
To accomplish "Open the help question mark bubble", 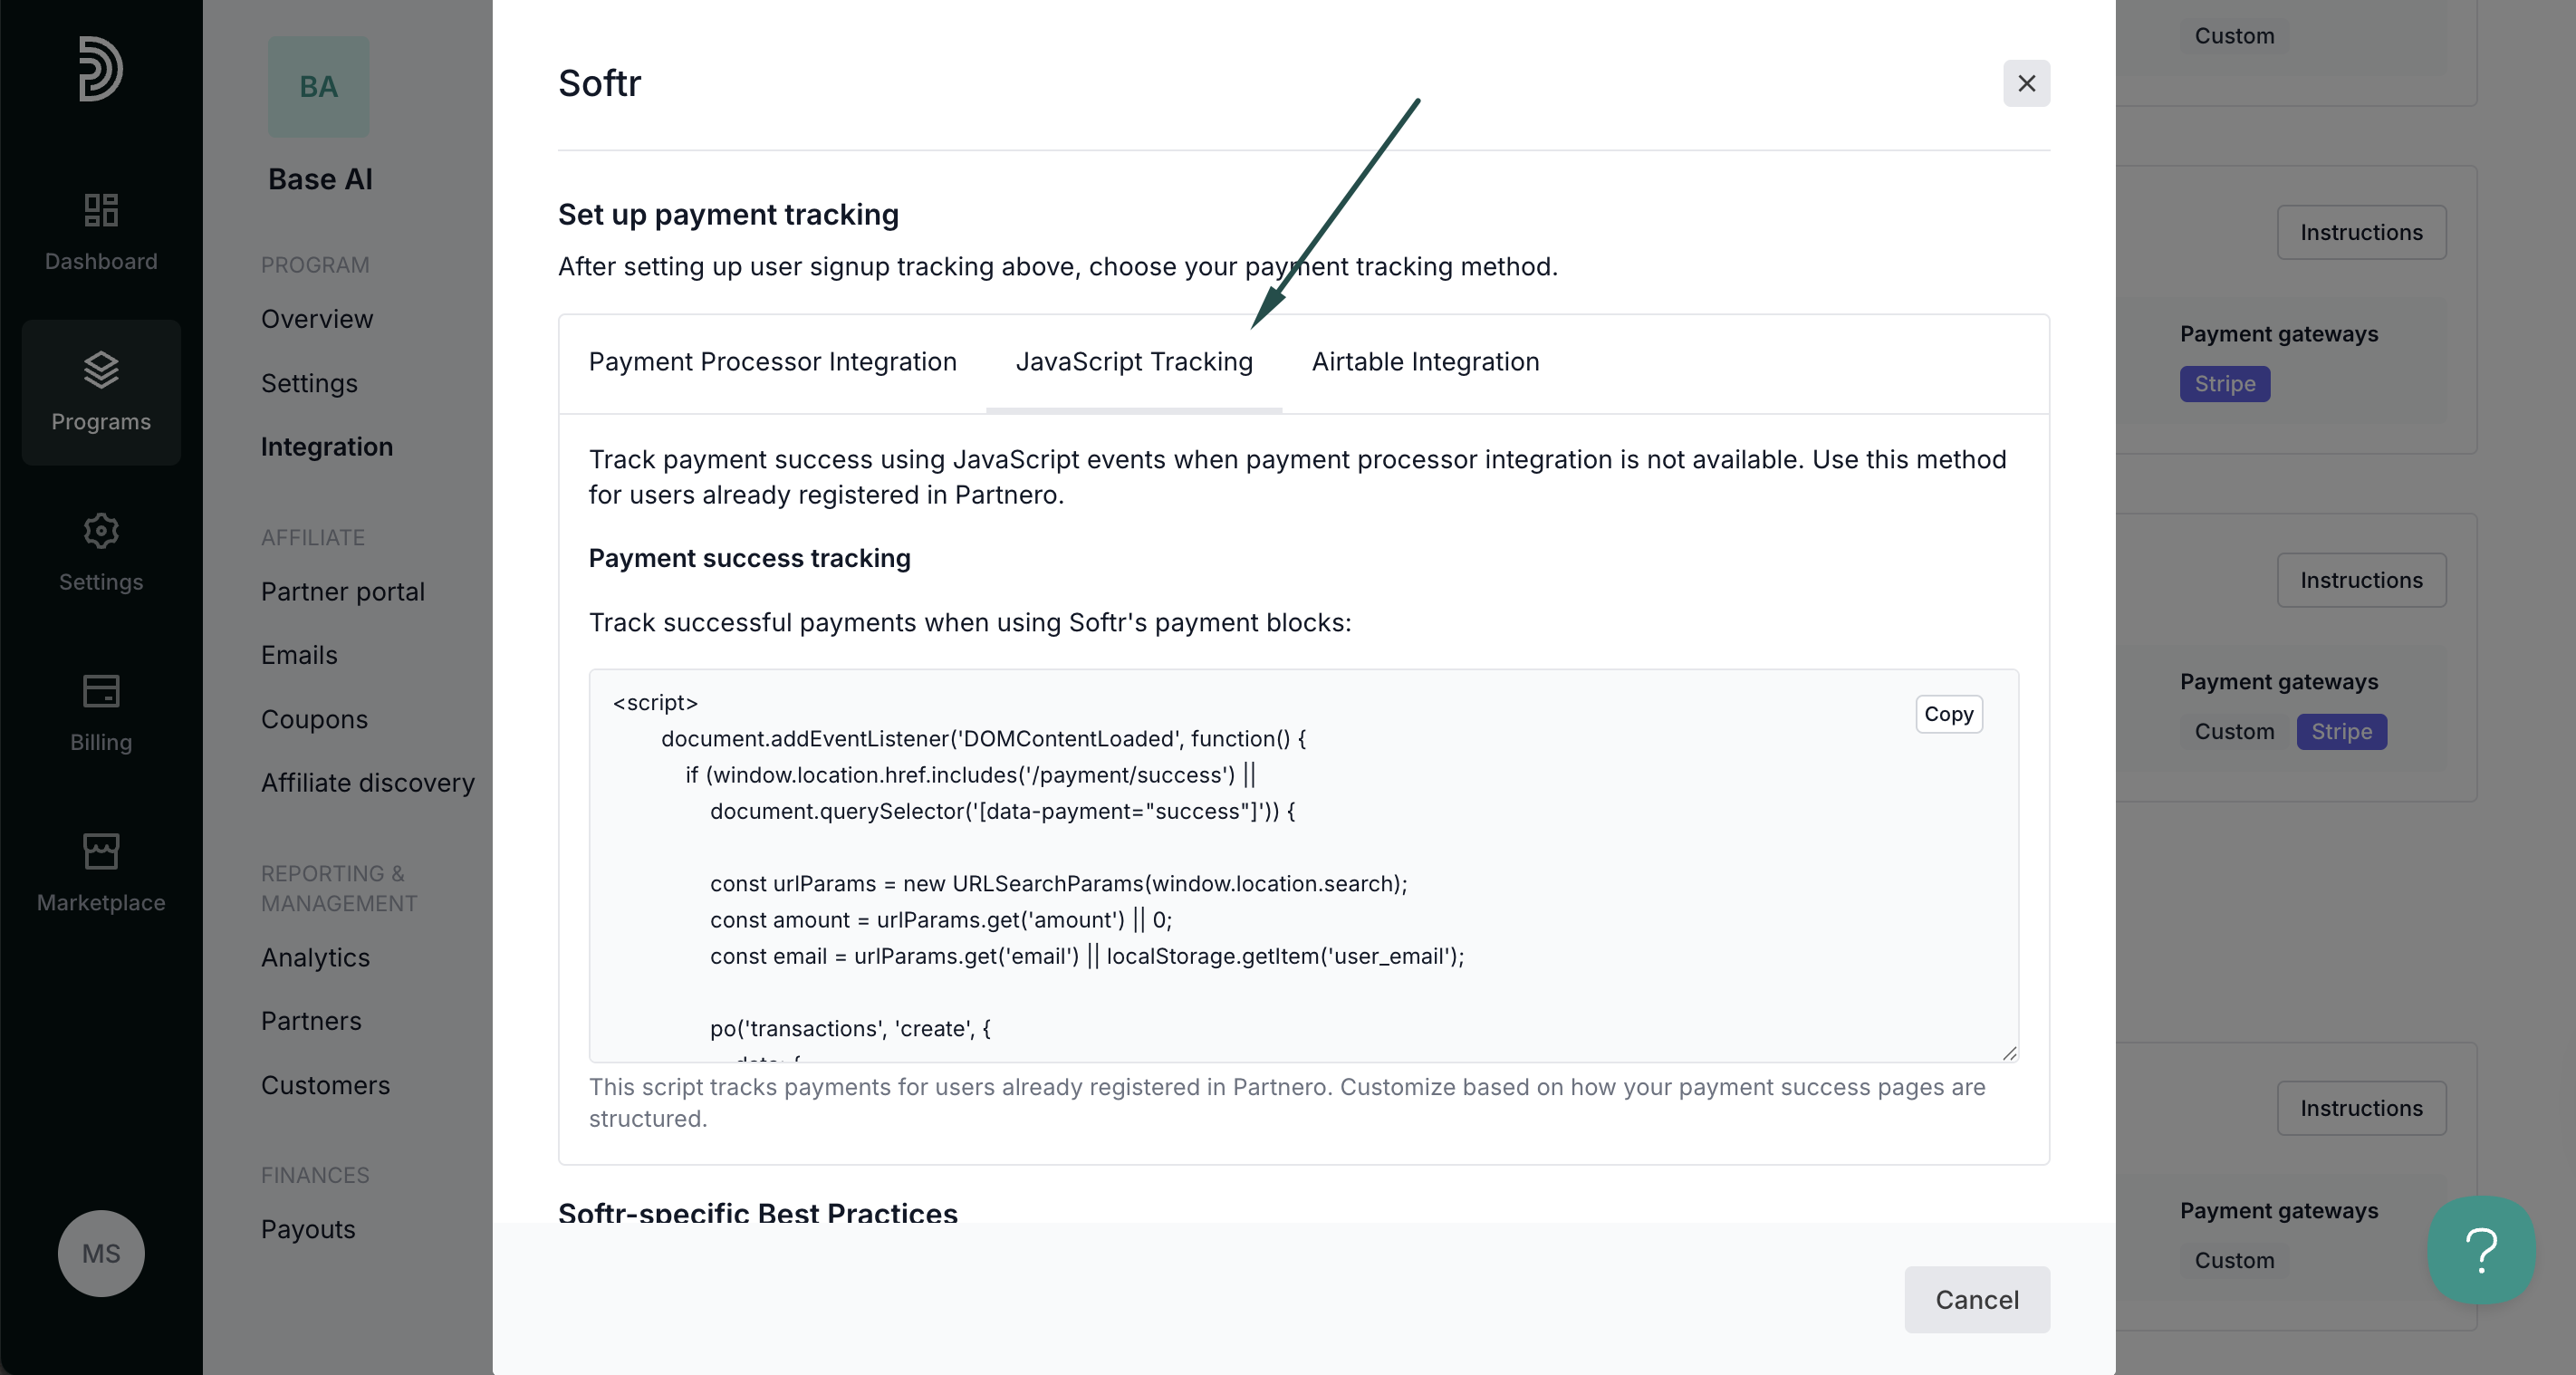I will [2481, 1250].
